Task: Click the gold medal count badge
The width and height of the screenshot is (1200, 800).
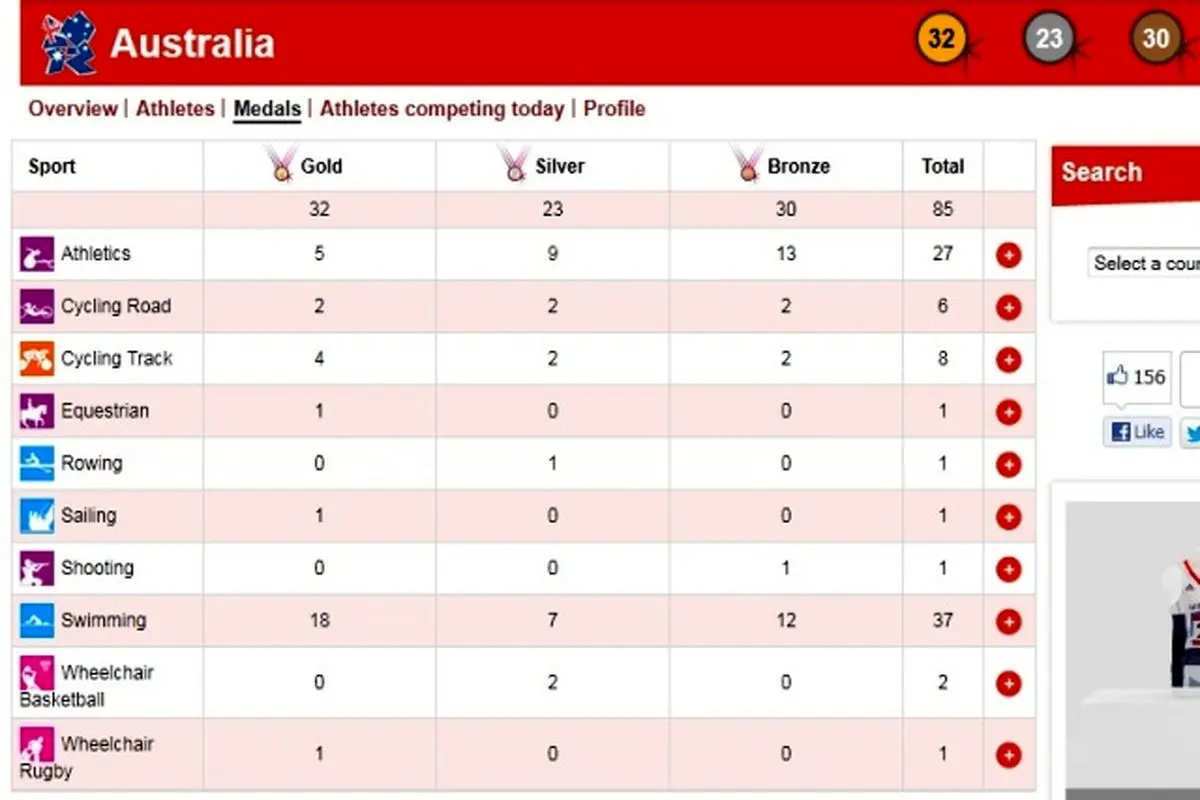Action: tap(941, 40)
